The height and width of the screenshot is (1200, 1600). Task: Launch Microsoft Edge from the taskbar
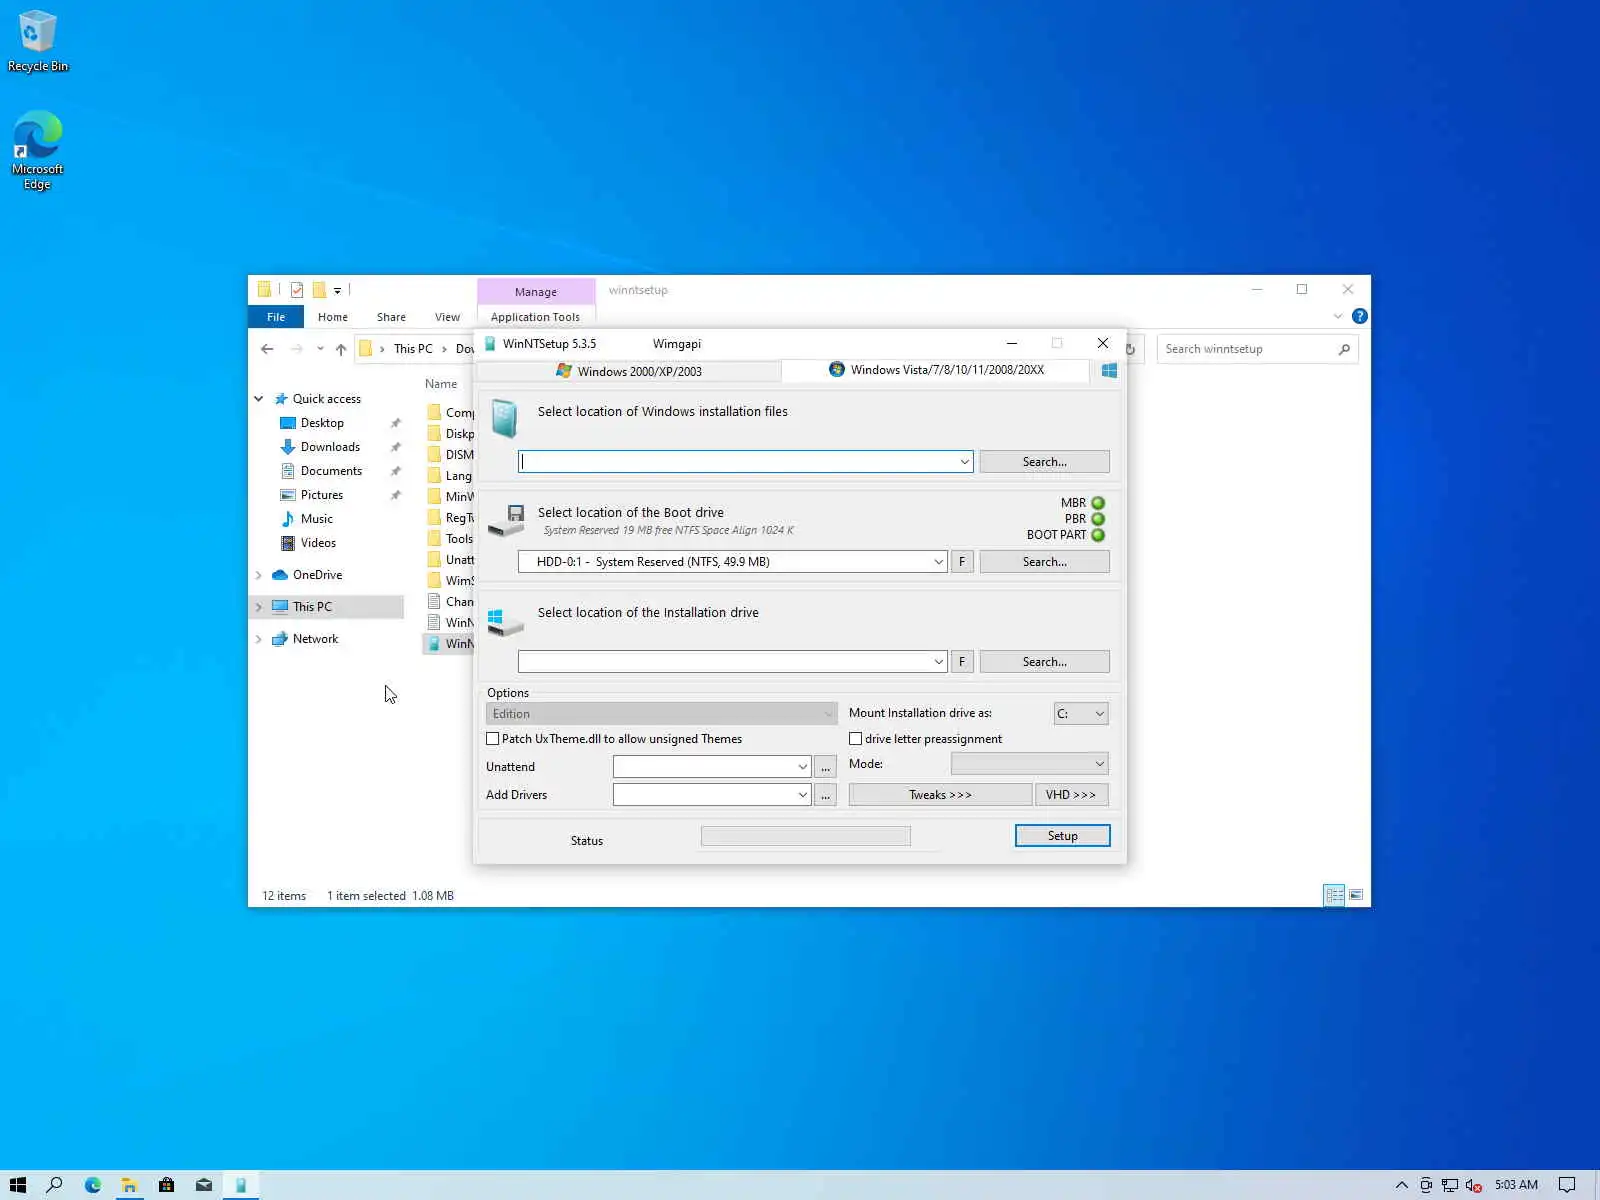[x=92, y=1185]
